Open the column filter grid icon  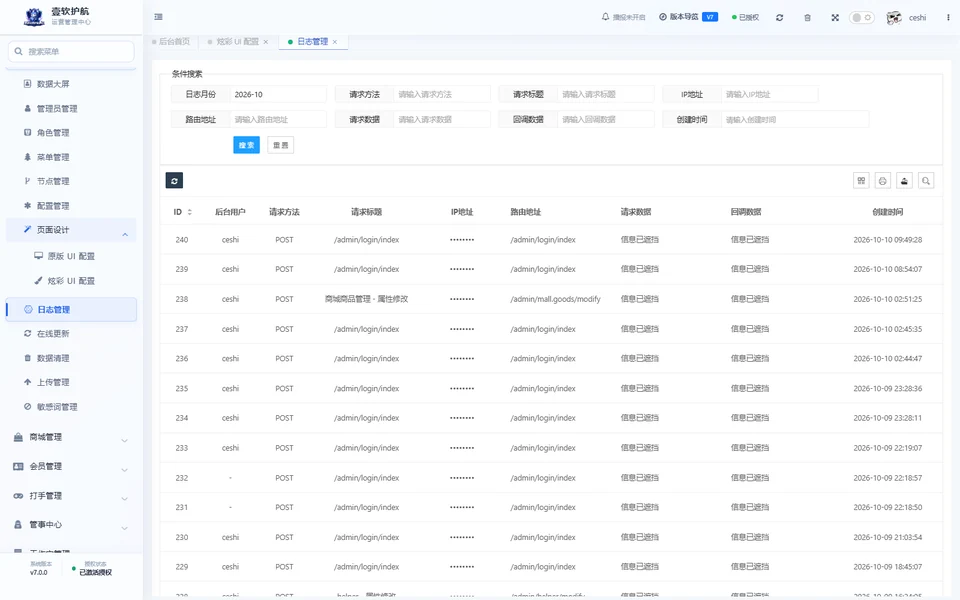point(861,181)
